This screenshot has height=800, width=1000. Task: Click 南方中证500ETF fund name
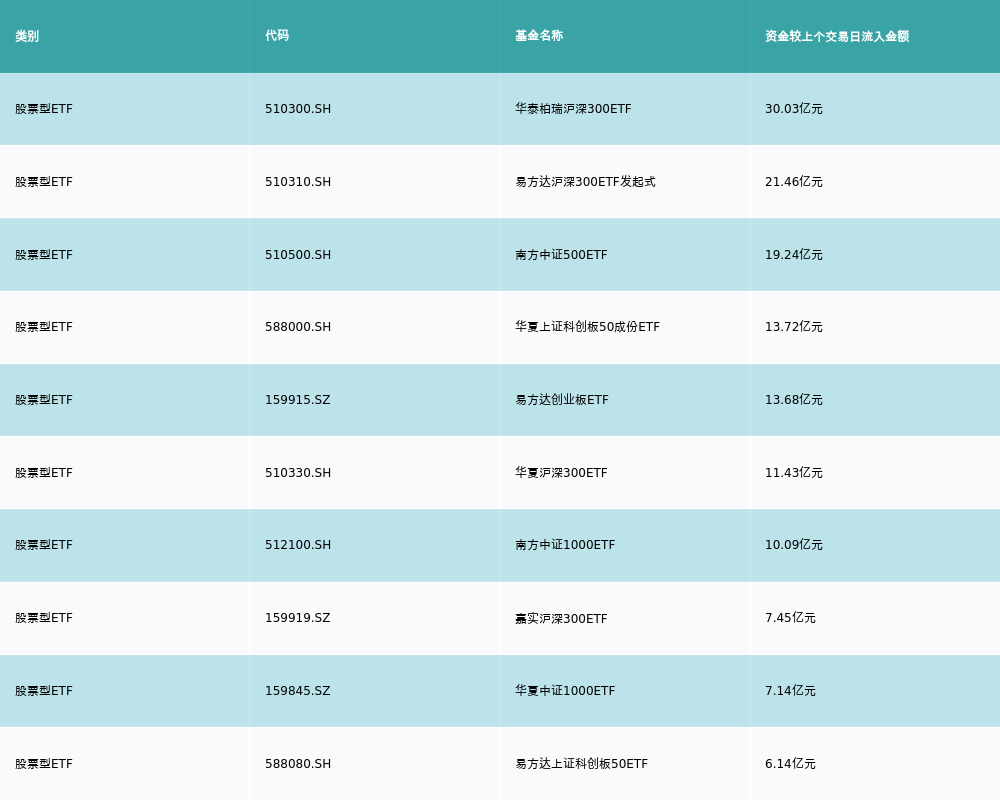(561, 255)
